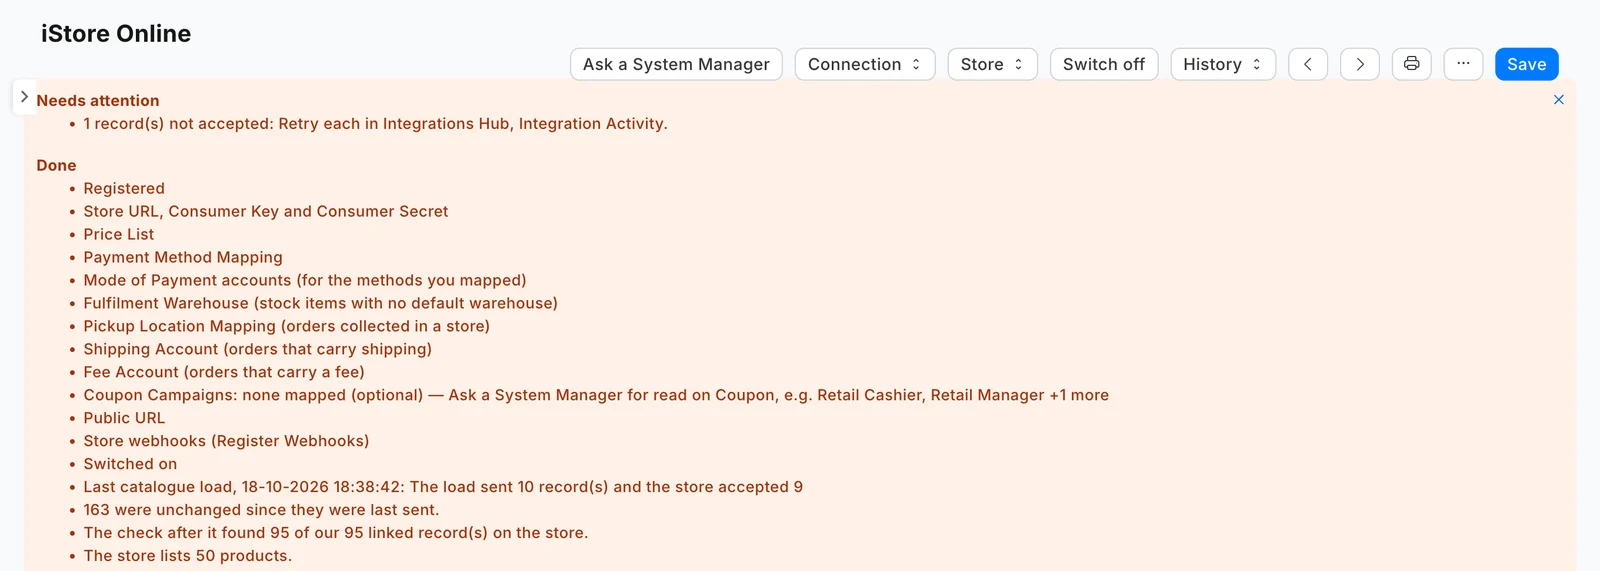Click 'The check after it found 95' line
Image resolution: width=1600 pixels, height=571 pixels.
336,534
